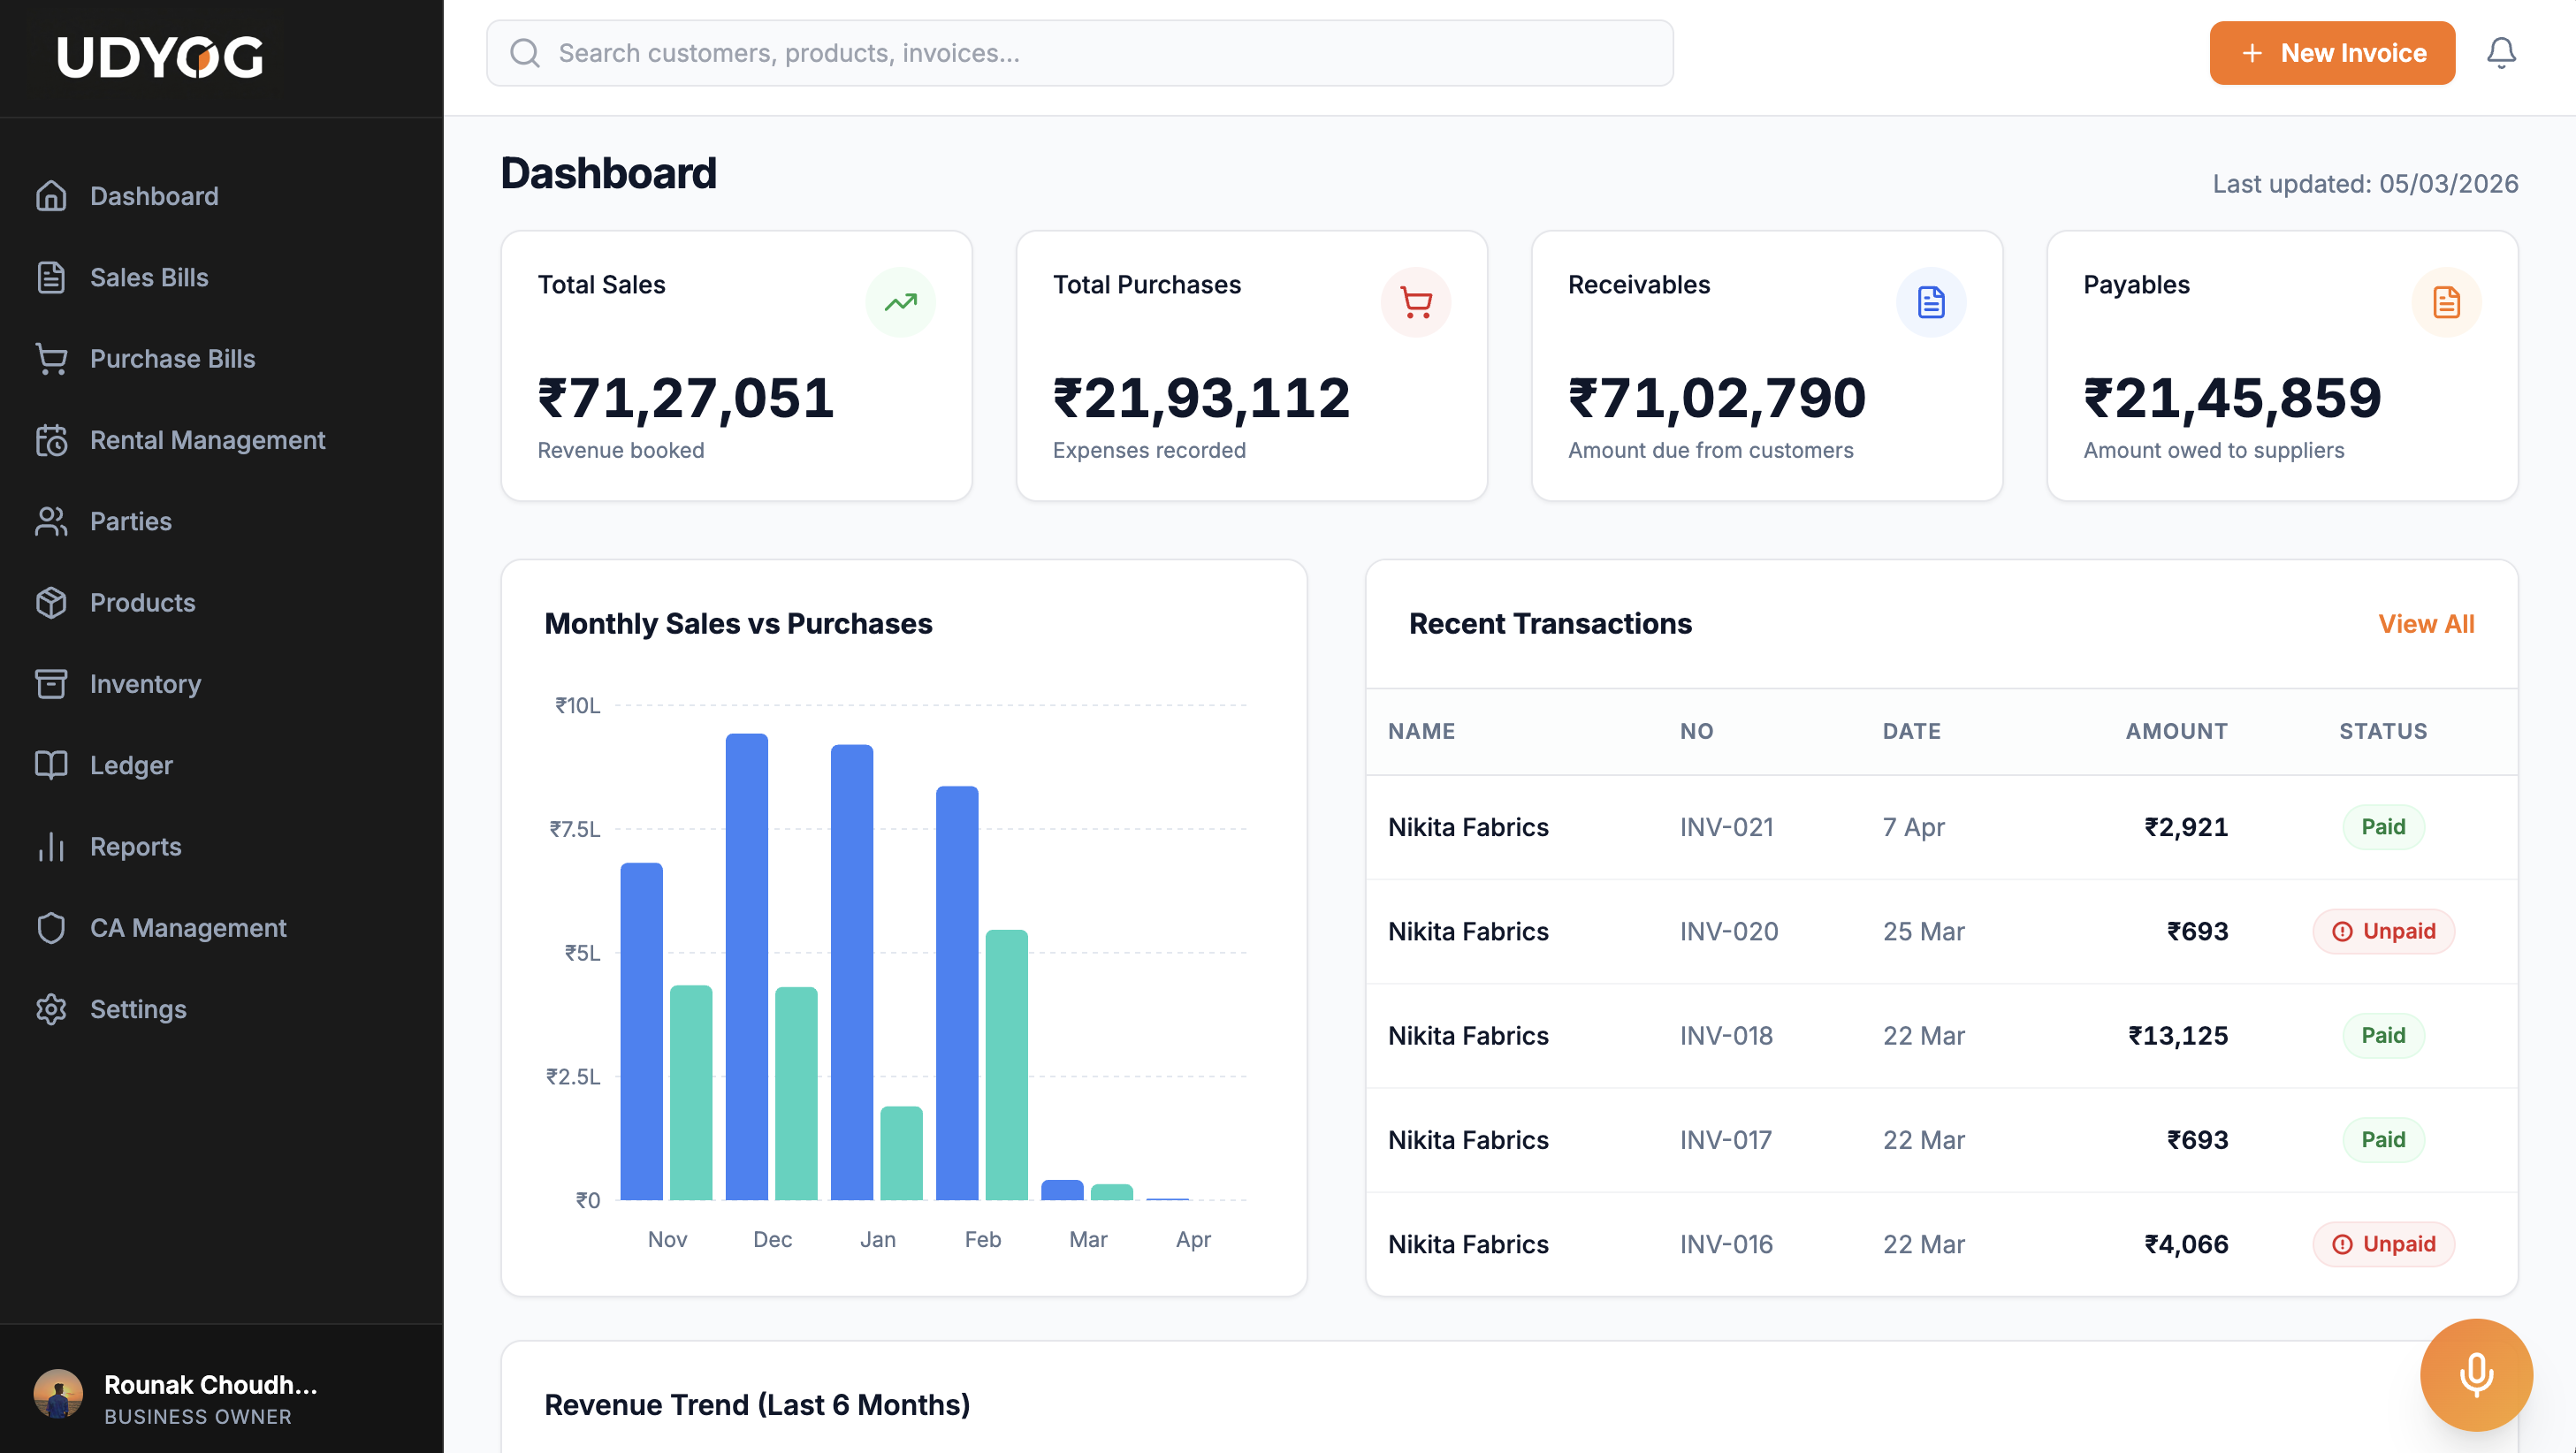Click the Inventory archive icon
This screenshot has width=2576, height=1453.
[x=52, y=684]
